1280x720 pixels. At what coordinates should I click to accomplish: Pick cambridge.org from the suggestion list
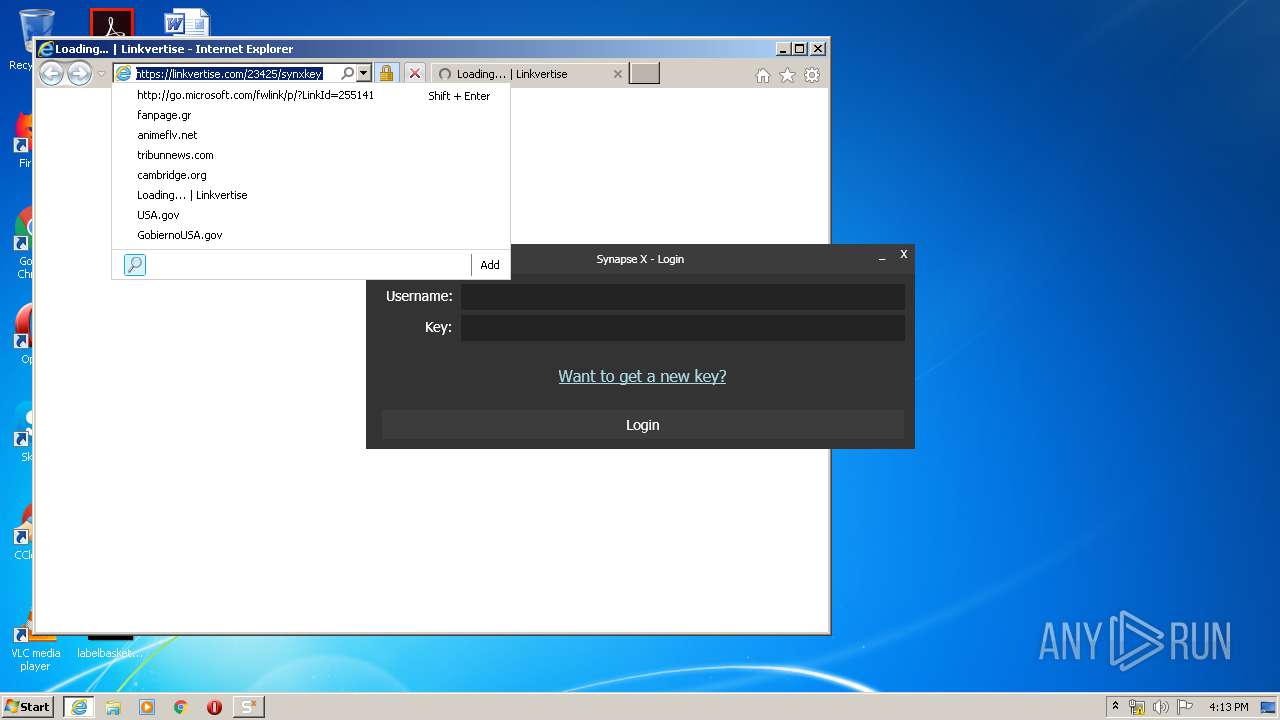[x=311, y=175]
